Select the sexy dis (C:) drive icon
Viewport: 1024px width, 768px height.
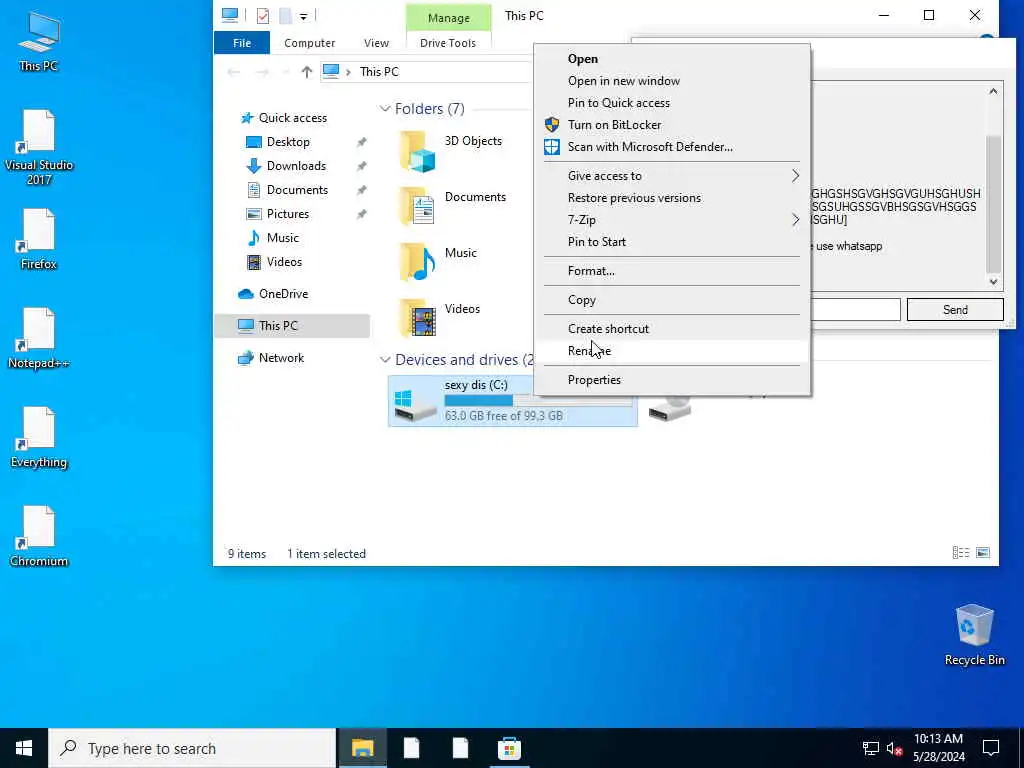pos(415,405)
